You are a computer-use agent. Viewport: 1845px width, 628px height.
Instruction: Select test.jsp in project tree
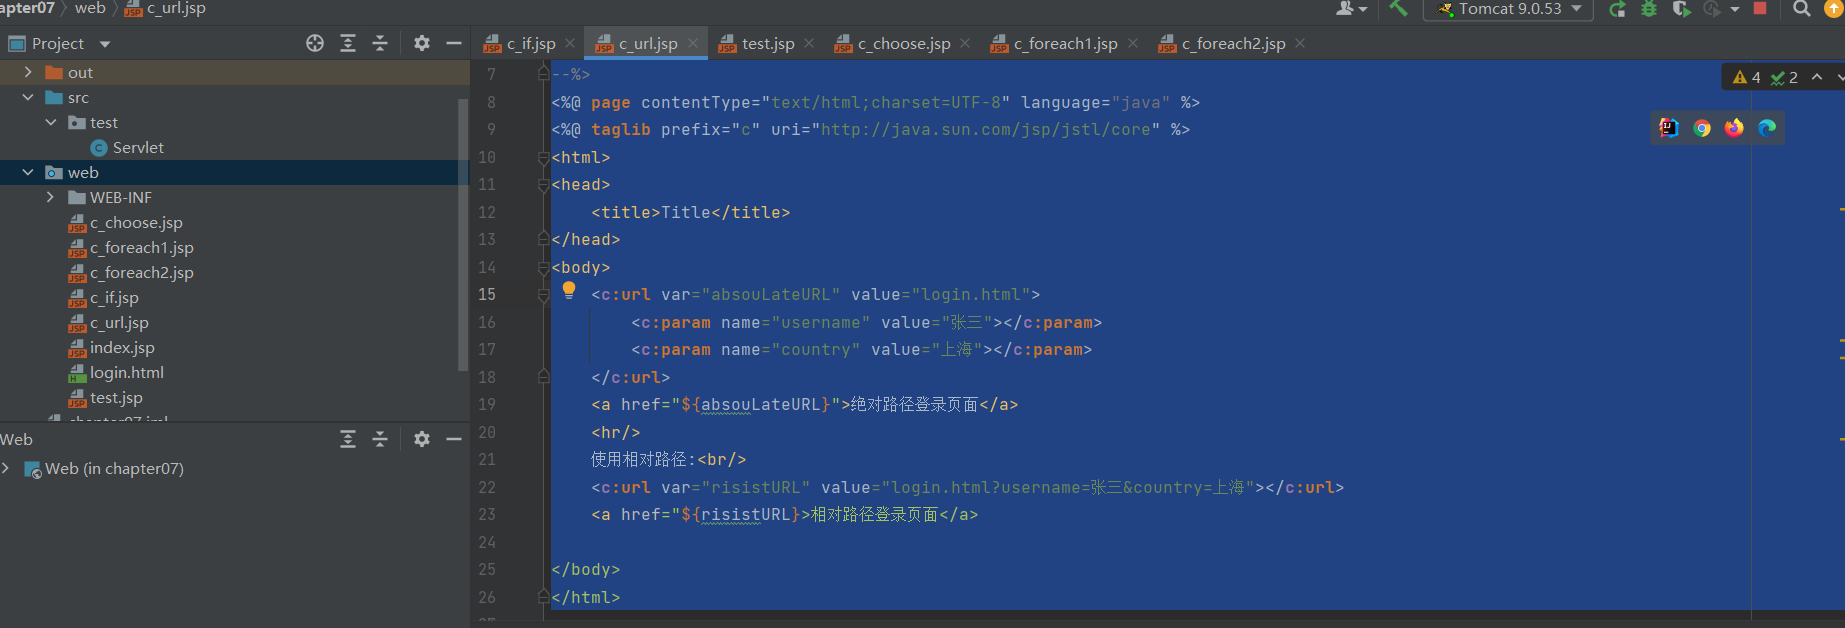click(x=116, y=397)
